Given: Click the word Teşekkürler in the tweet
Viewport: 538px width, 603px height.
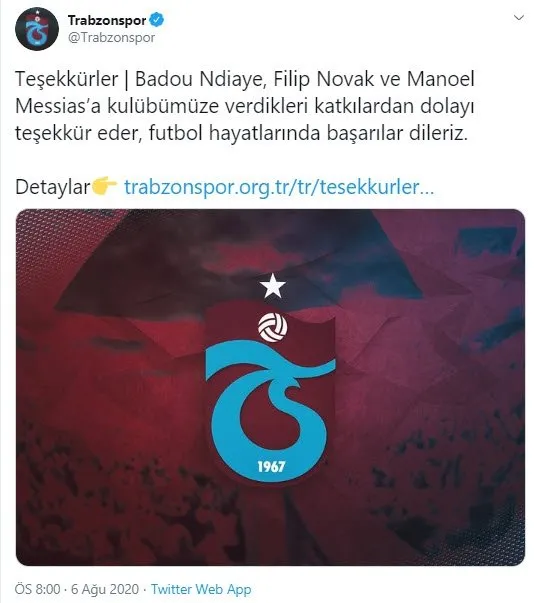Looking at the screenshot, I should [x=67, y=79].
